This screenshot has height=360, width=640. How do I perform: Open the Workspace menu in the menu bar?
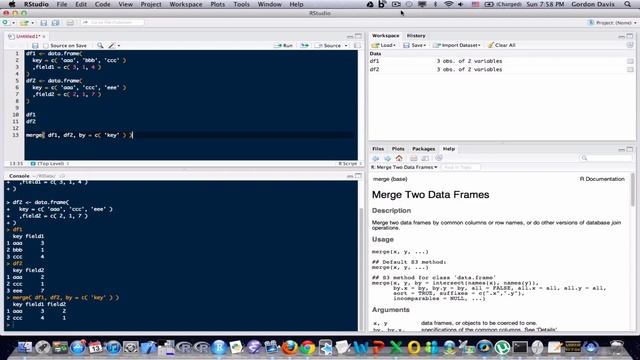point(186,4)
